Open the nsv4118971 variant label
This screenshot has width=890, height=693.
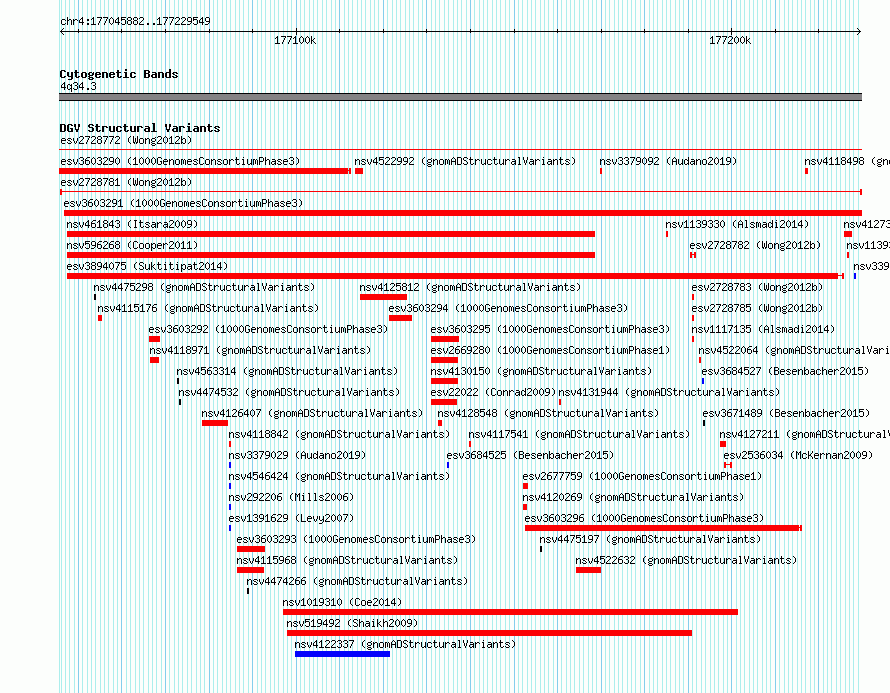click(x=260, y=350)
